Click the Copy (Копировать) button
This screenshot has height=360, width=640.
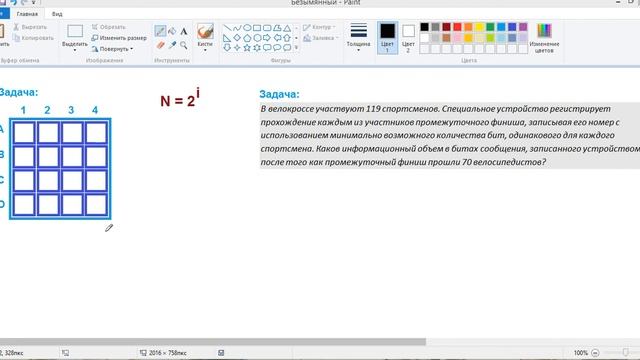click(33, 38)
